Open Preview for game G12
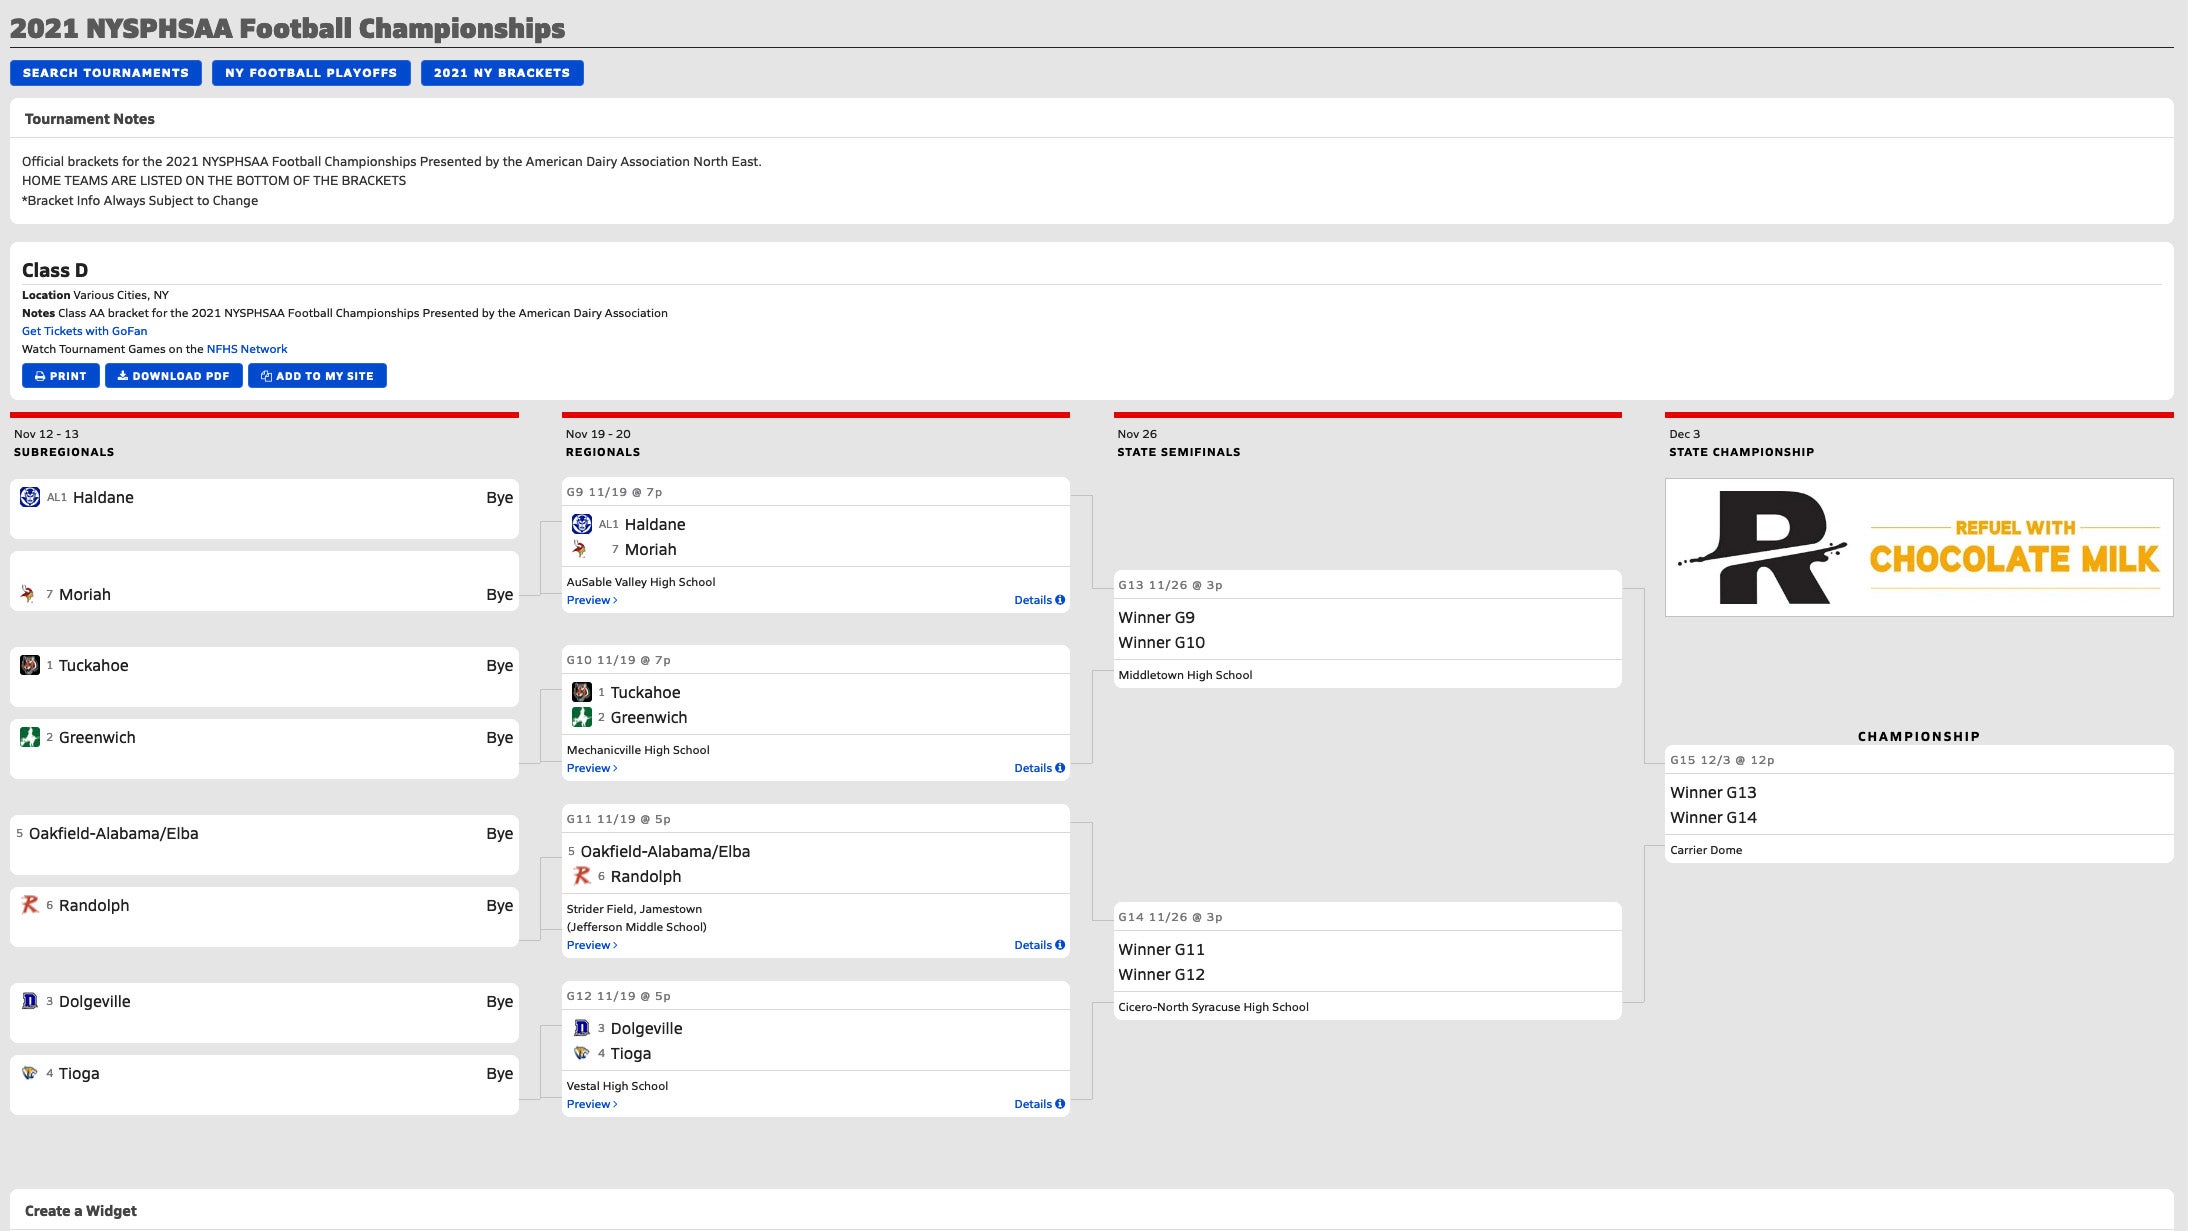Screen dimensions: 2188x1231 [591, 1104]
